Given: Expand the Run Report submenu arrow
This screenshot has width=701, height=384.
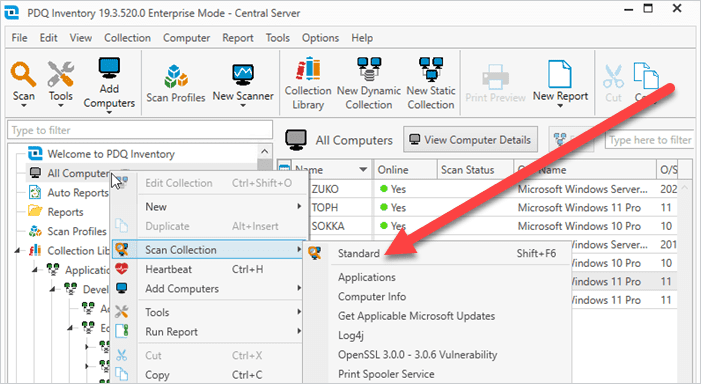Looking at the screenshot, I should (x=299, y=331).
